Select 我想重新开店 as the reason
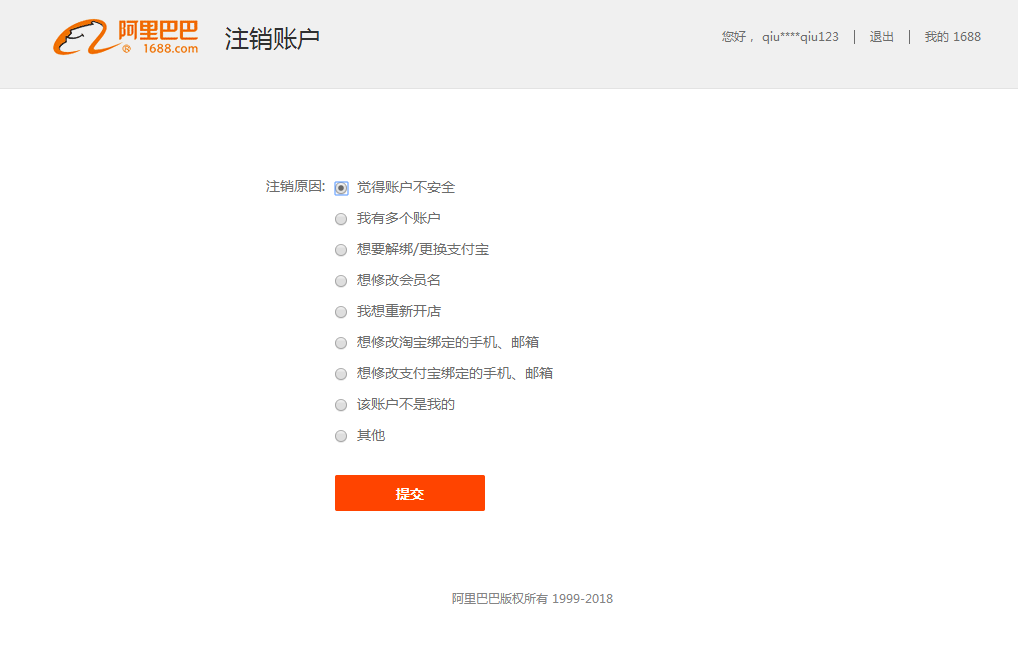The height and width of the screenshot is (672, 1018). (341, 312)
